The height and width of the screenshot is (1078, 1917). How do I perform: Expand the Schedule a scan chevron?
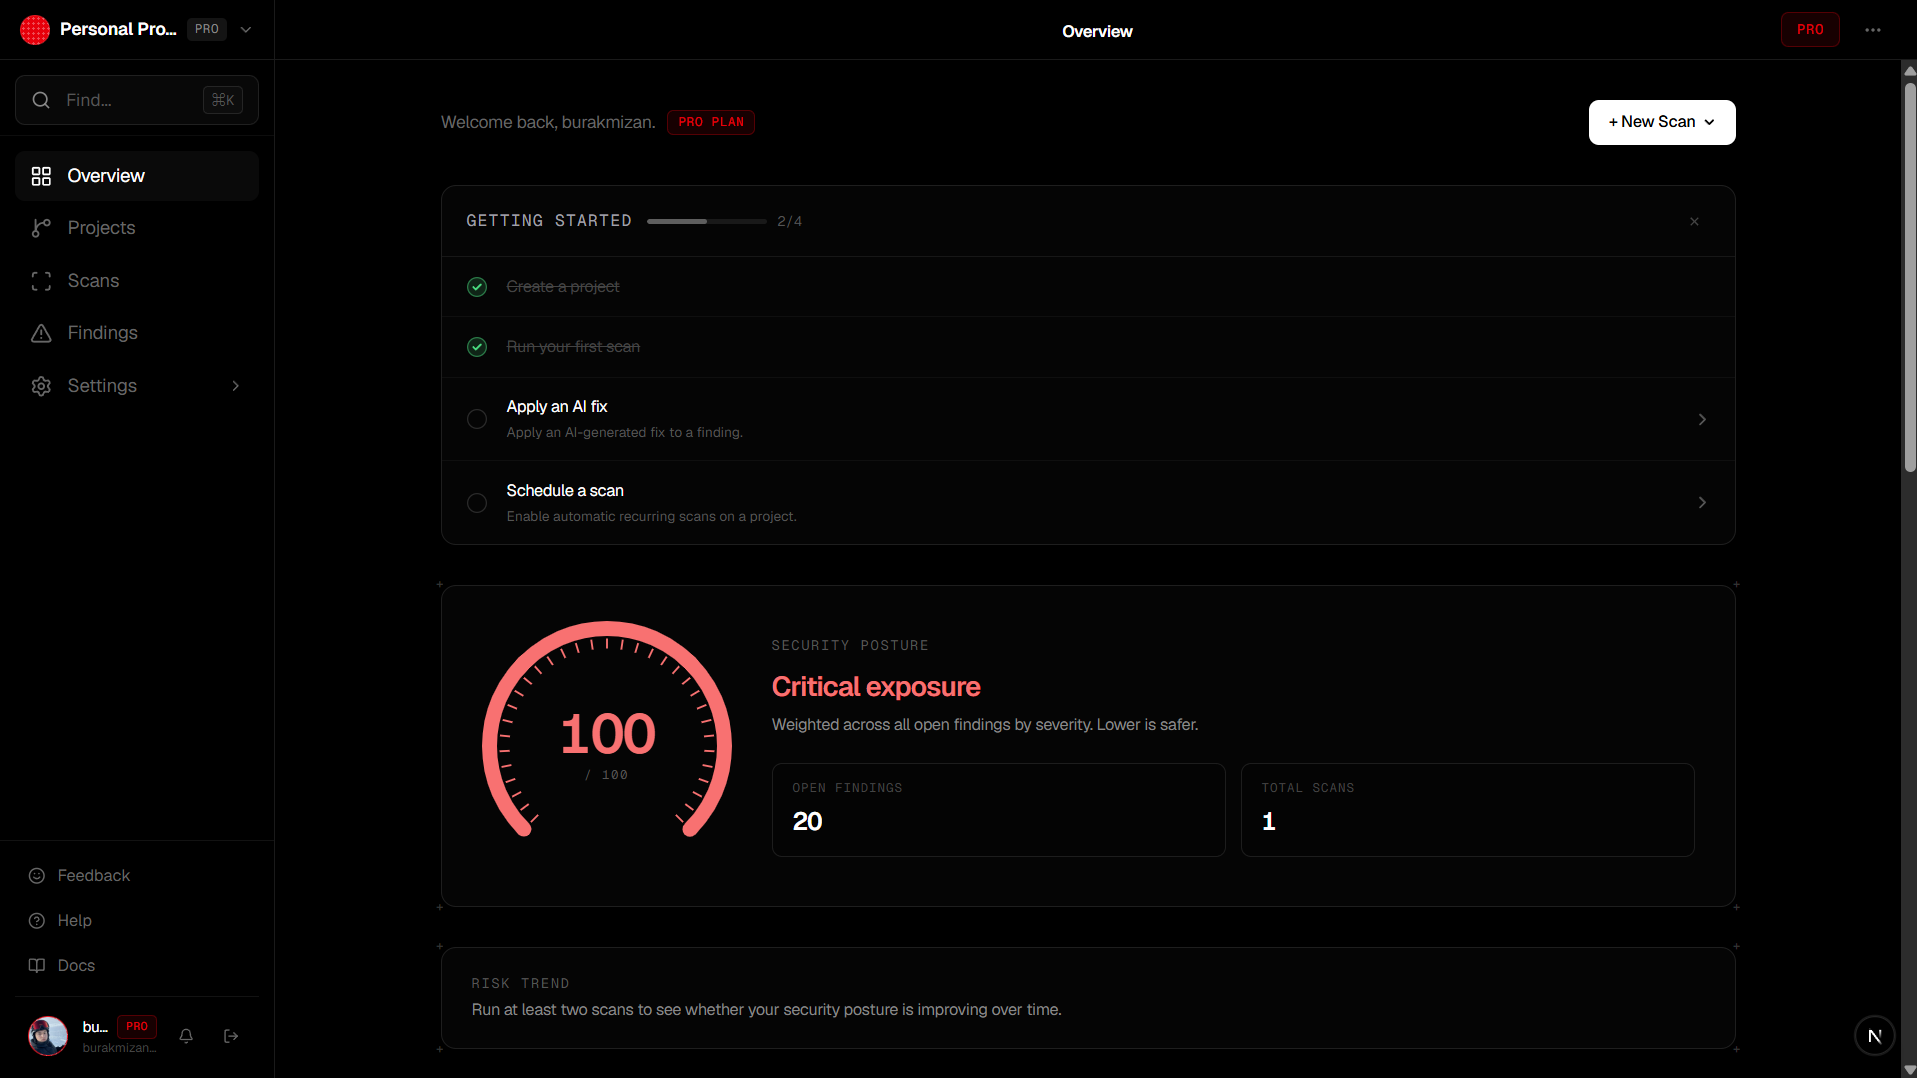1702,503
